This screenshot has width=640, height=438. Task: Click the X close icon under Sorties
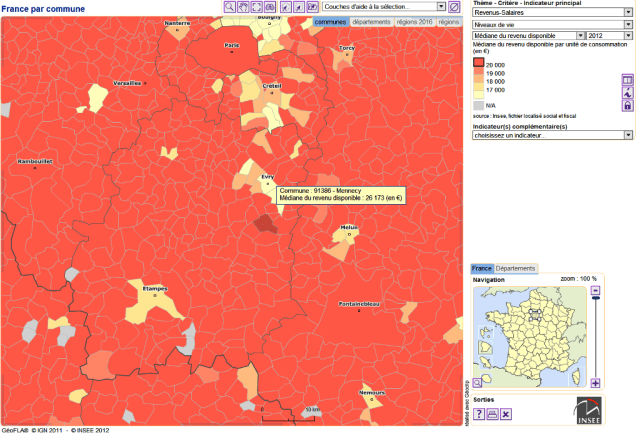506,414
